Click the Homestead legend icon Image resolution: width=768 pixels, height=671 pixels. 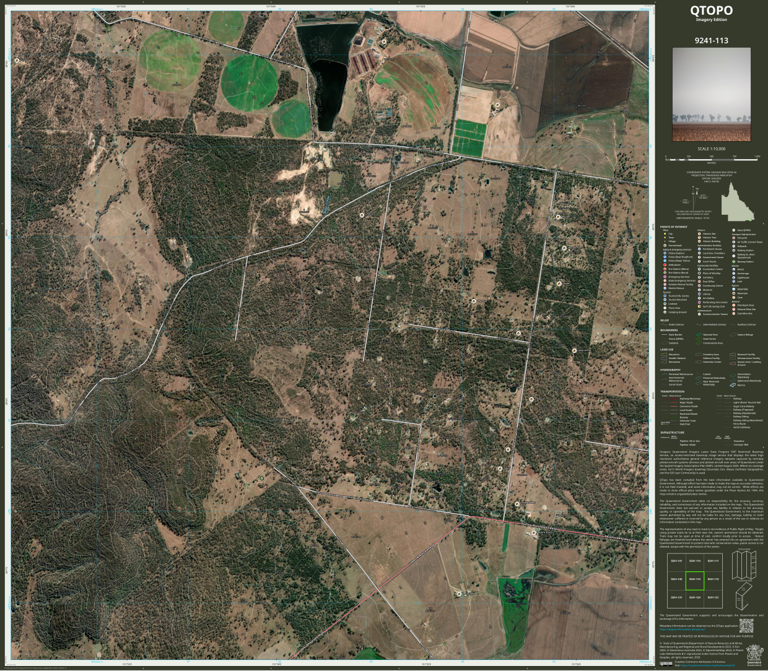click(x=665, y=245)
